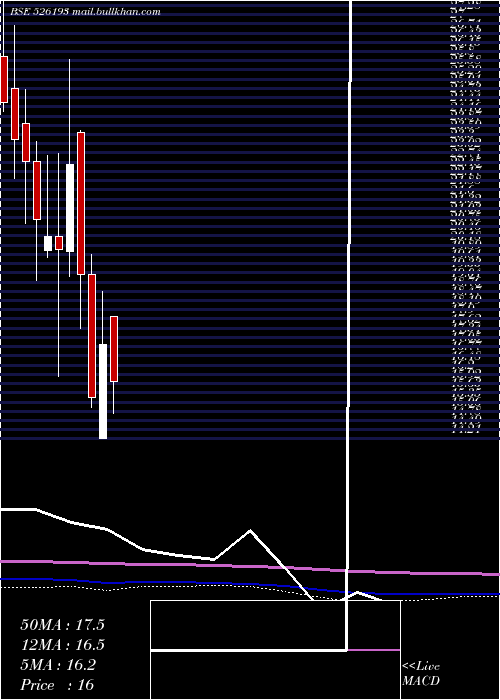Click the BSE 526198 mail.bullkhan.com title text
Screen dimensions: 500x700
85,12
